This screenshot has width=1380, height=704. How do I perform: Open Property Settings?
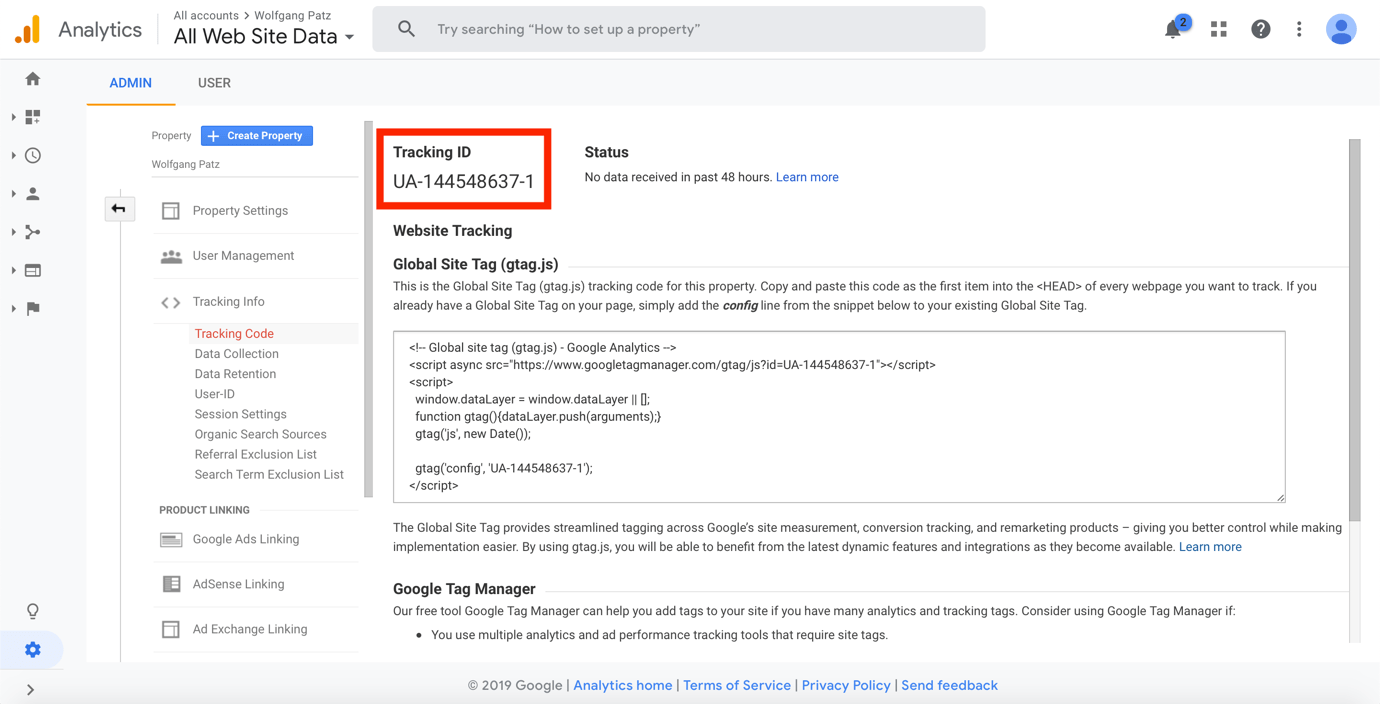(x=240, y=211)
